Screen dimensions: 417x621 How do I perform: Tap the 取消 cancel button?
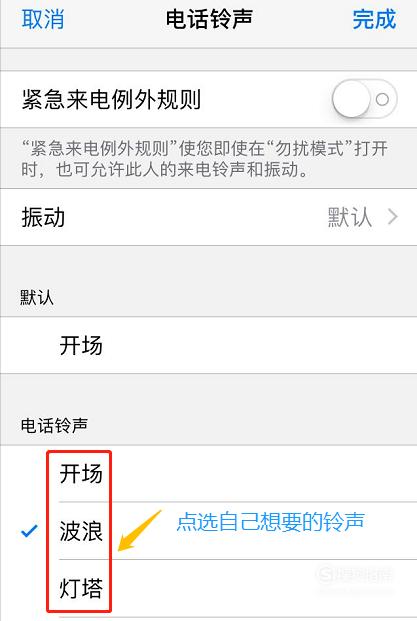43,19
